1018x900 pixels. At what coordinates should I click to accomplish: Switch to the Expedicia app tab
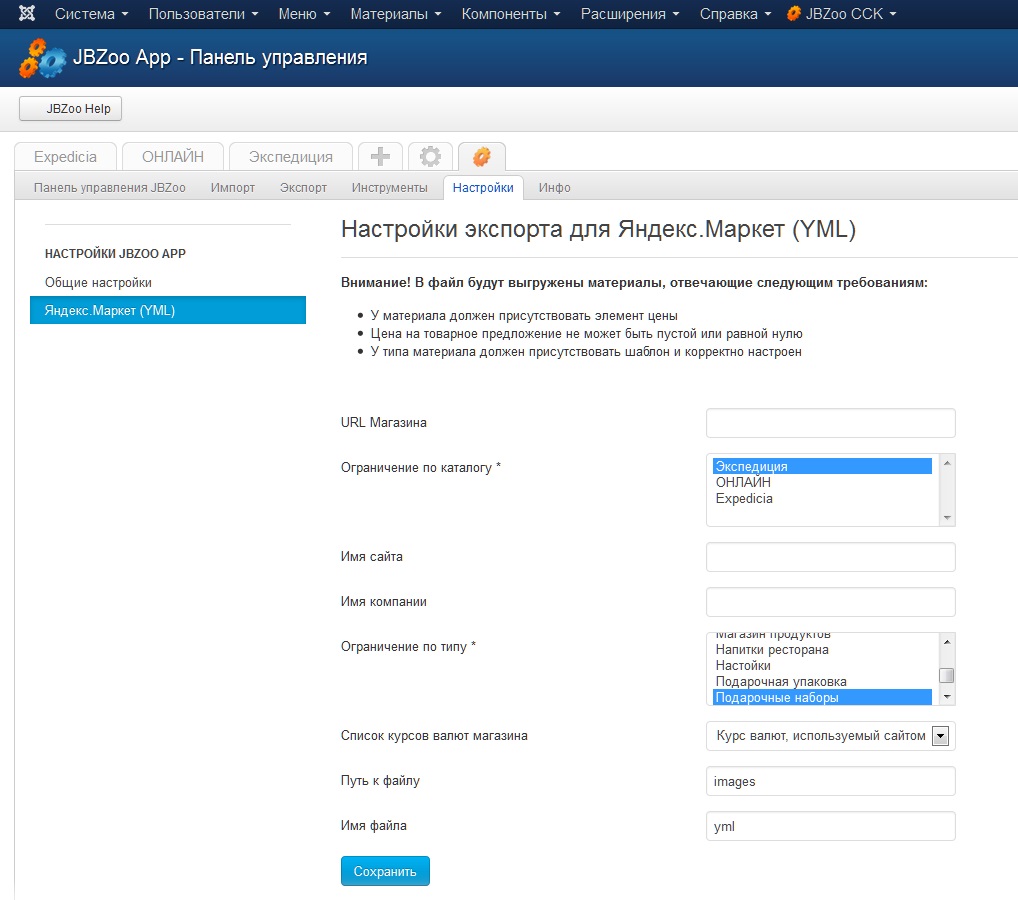point(66,156)
